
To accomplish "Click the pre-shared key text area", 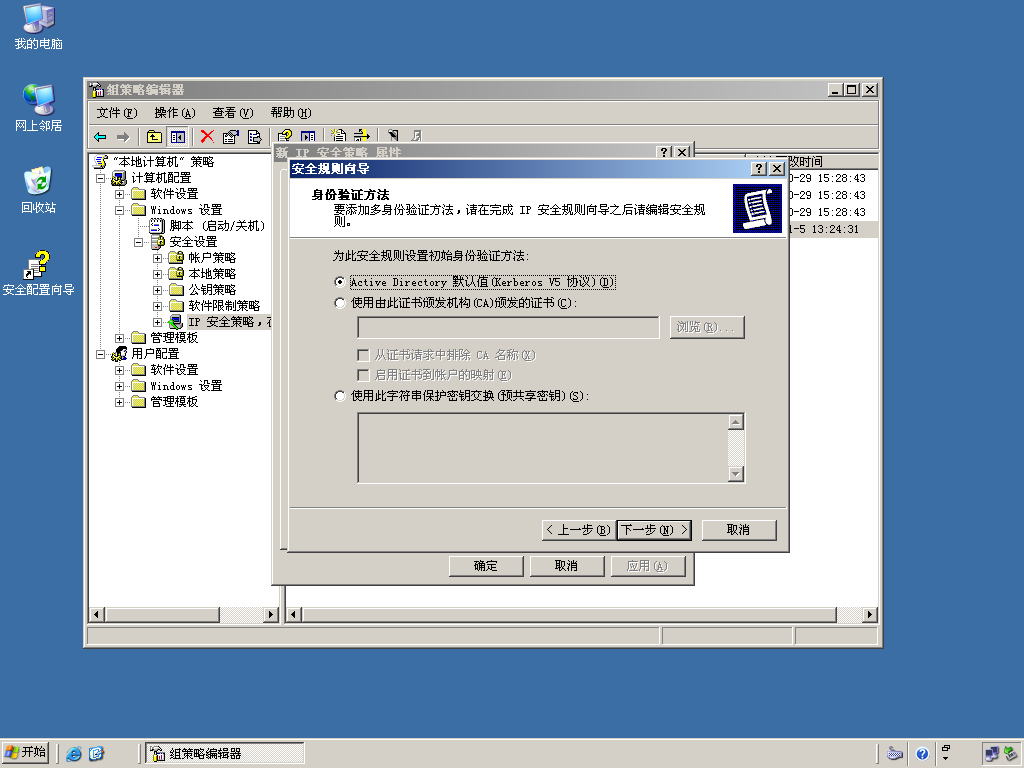I will pyautogui.click(x=542, y=448).
